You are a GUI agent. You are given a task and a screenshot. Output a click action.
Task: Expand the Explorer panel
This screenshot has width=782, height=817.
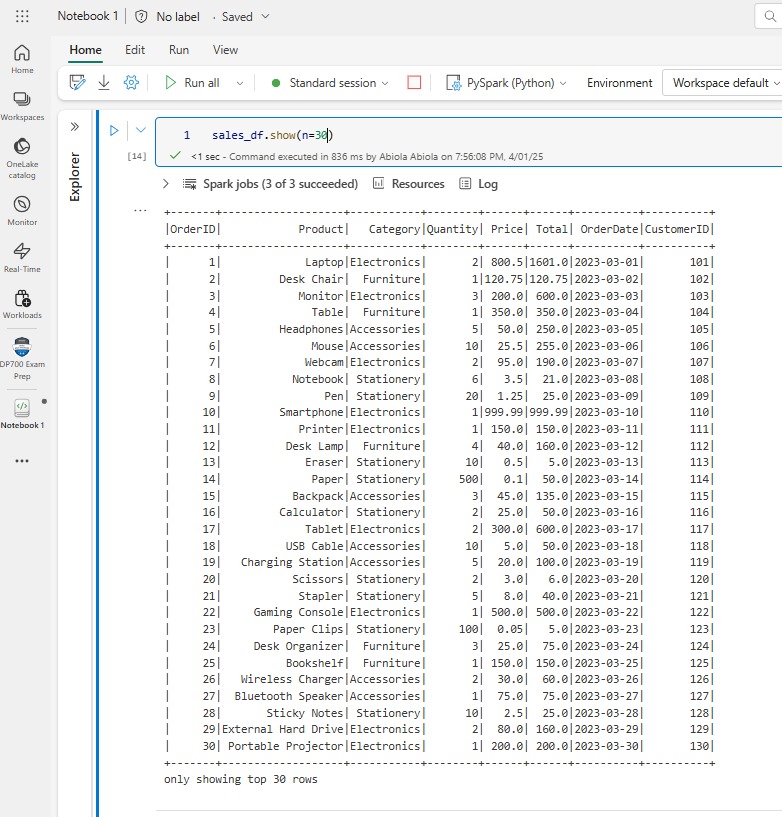[75, 127]
